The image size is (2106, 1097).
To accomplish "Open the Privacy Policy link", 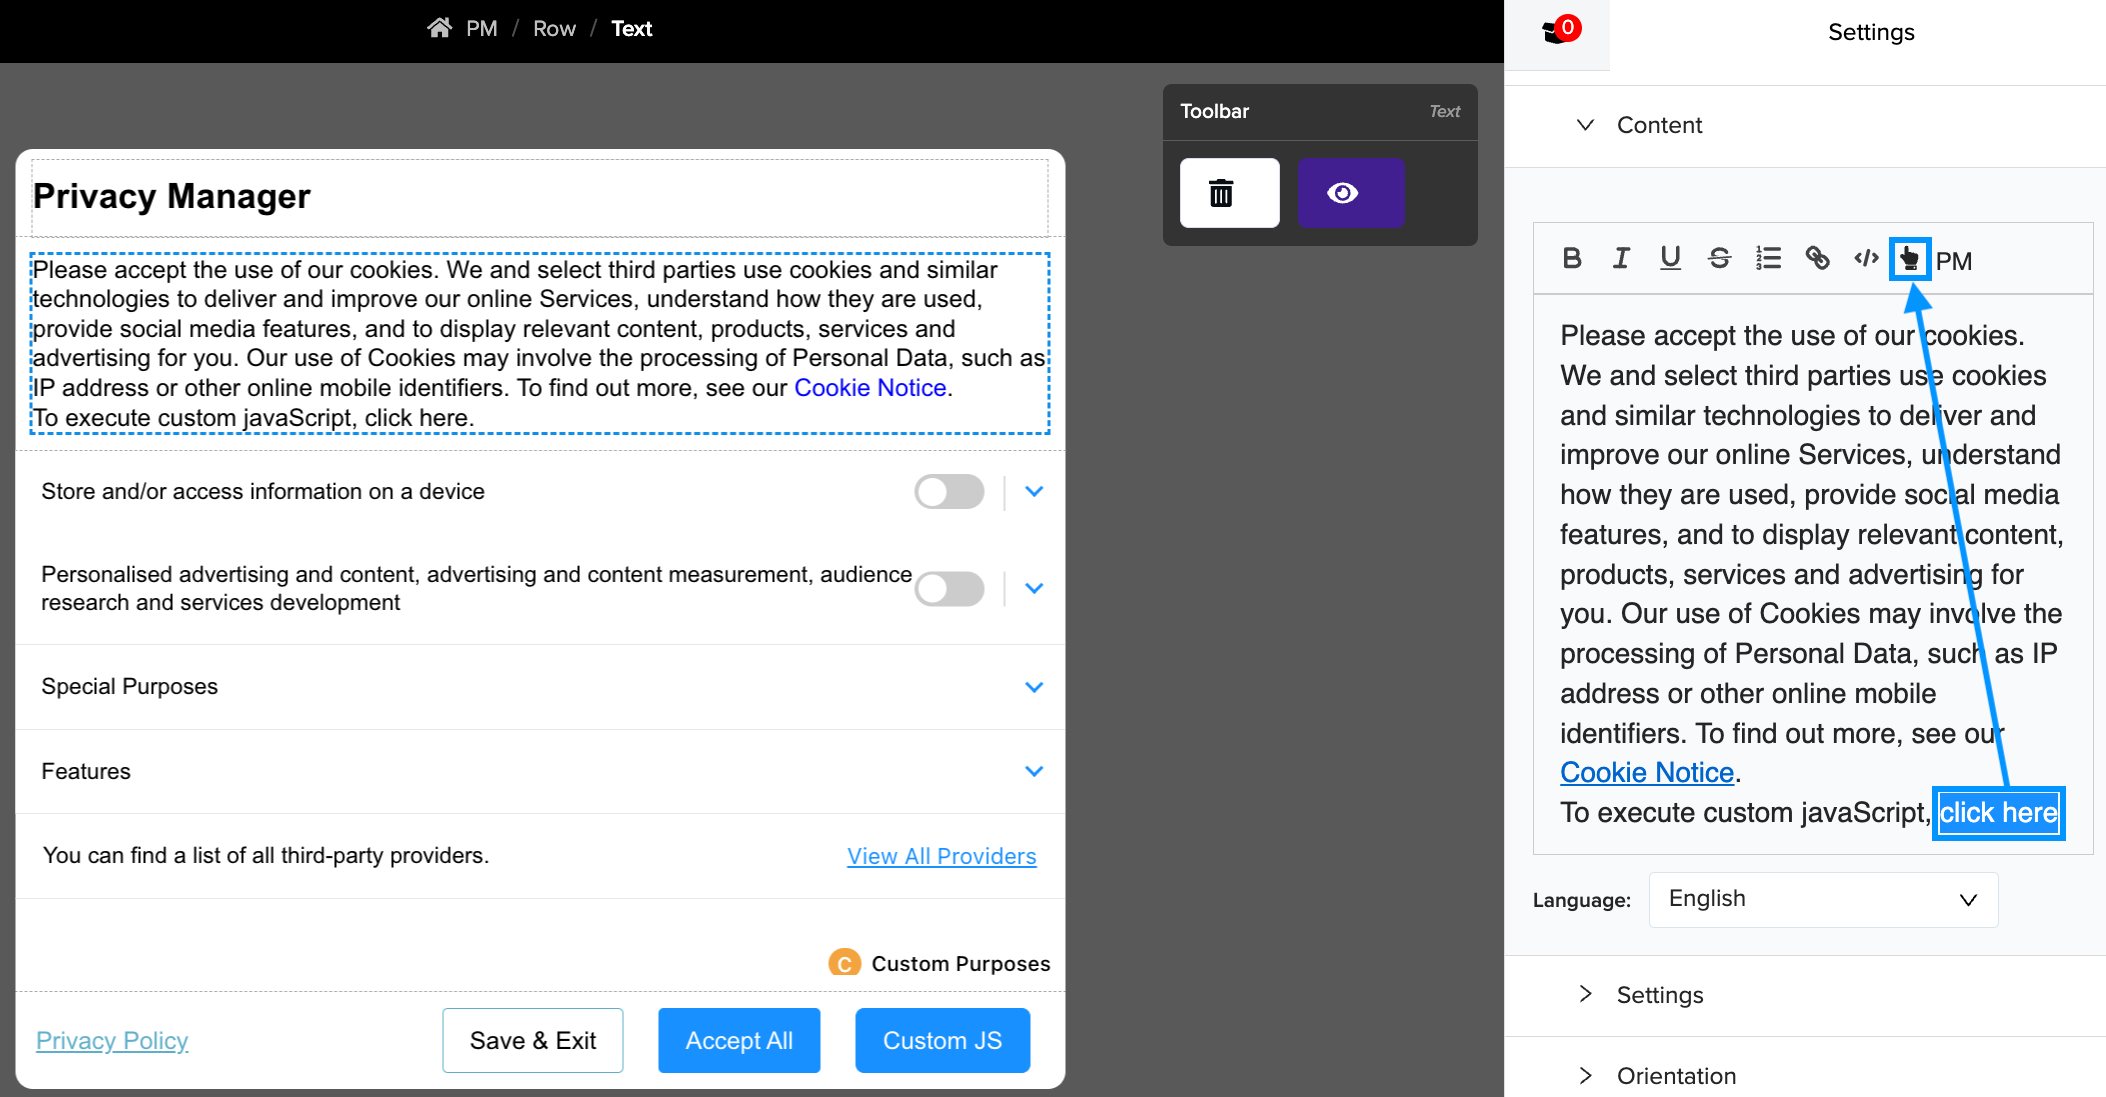I will click(112, 1041).
